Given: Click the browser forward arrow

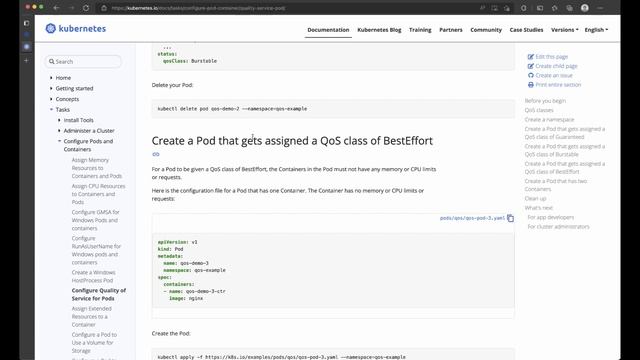Looking at the screenshot, I should 71,8.
